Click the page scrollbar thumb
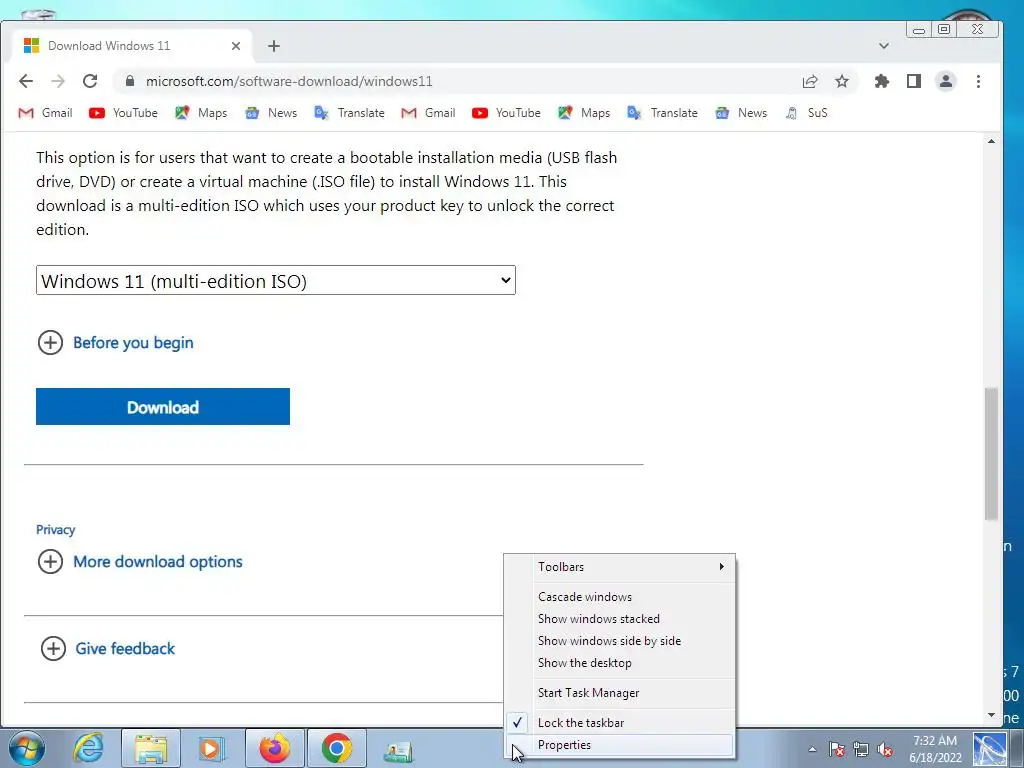The height and width of the screenshot is (768, 1024). (x=991, y=454)
